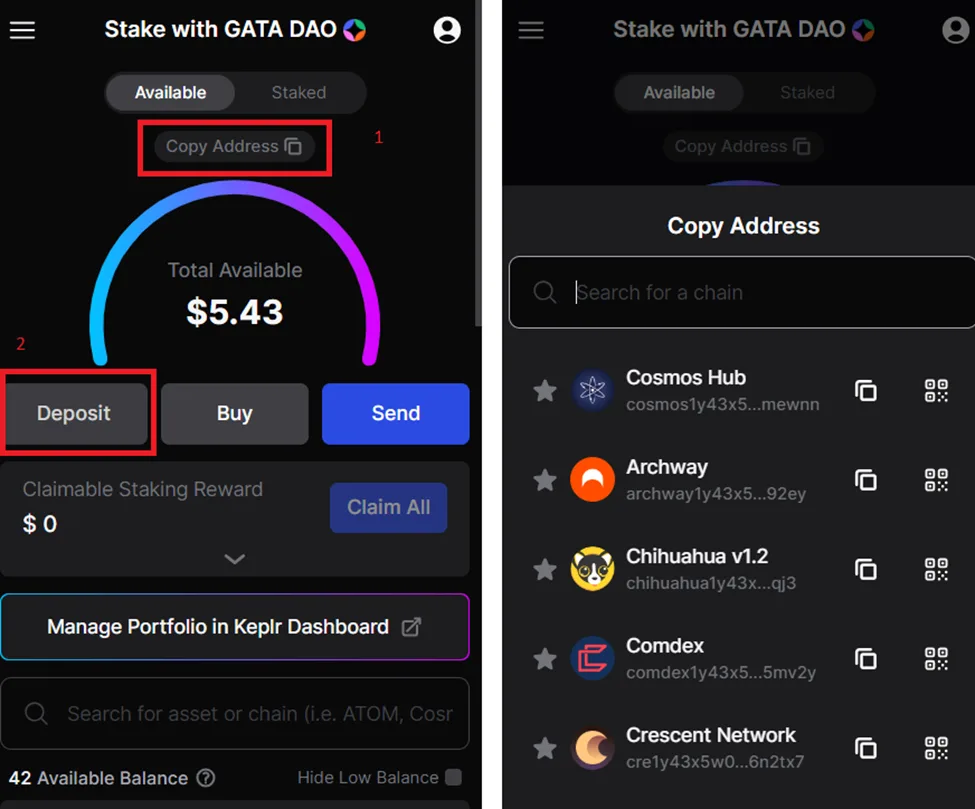This screenshot has width=975, height=809.
Task: Favorite the Archway chain star
Action: (545, 480)
